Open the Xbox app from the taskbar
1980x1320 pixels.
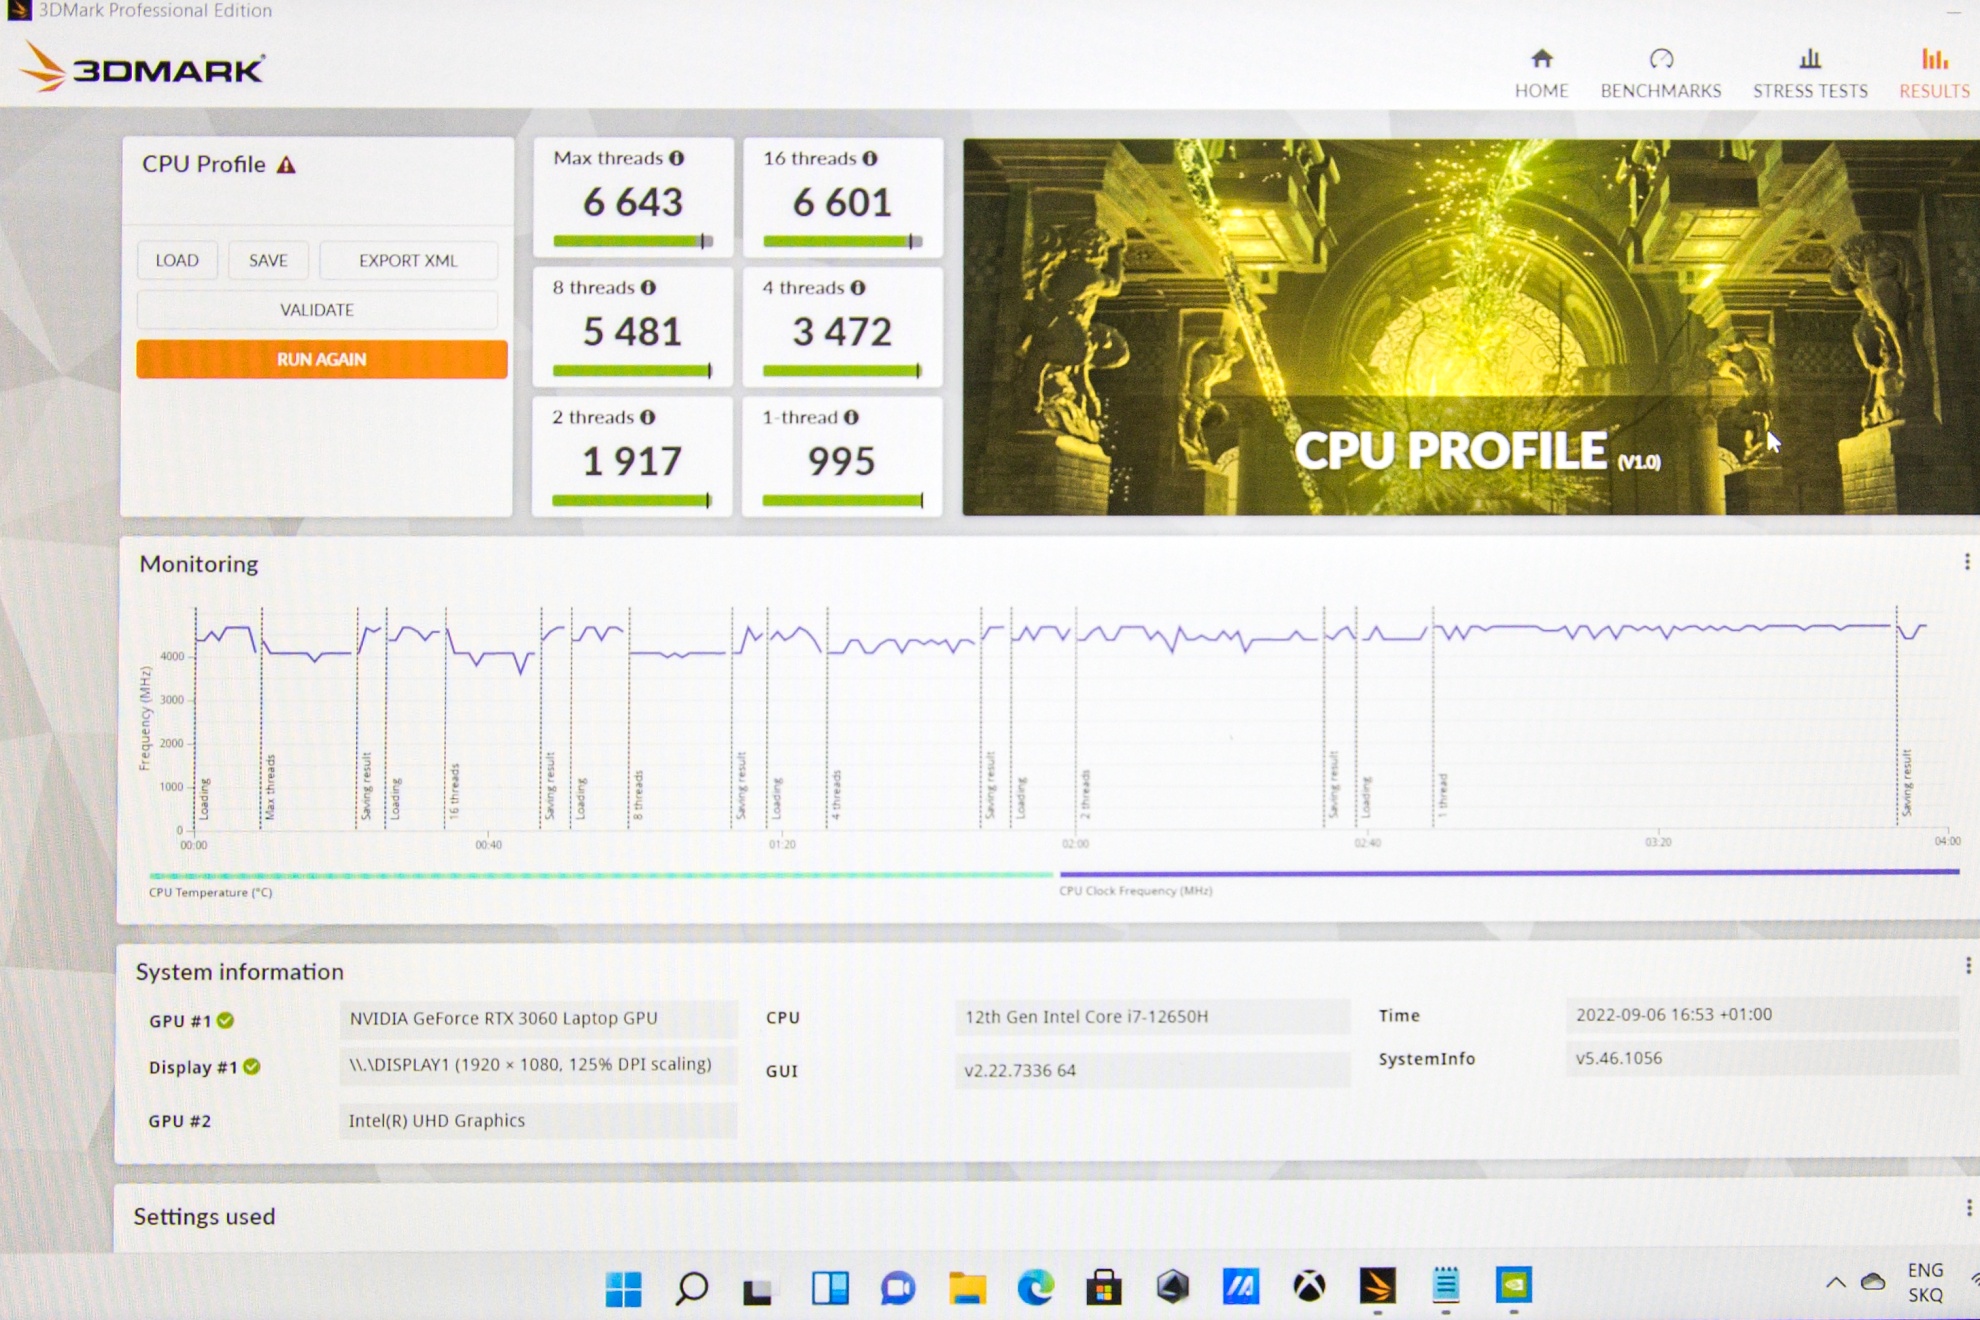coord(1309,1286)
